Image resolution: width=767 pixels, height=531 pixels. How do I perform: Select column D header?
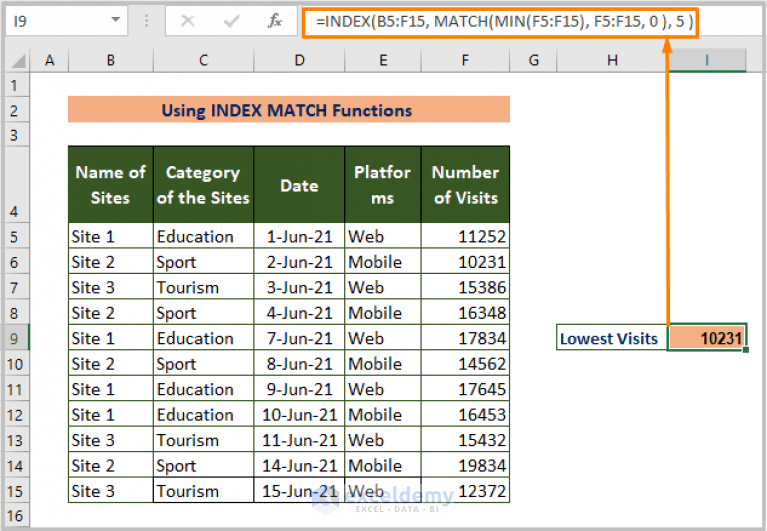click(299, 61)
